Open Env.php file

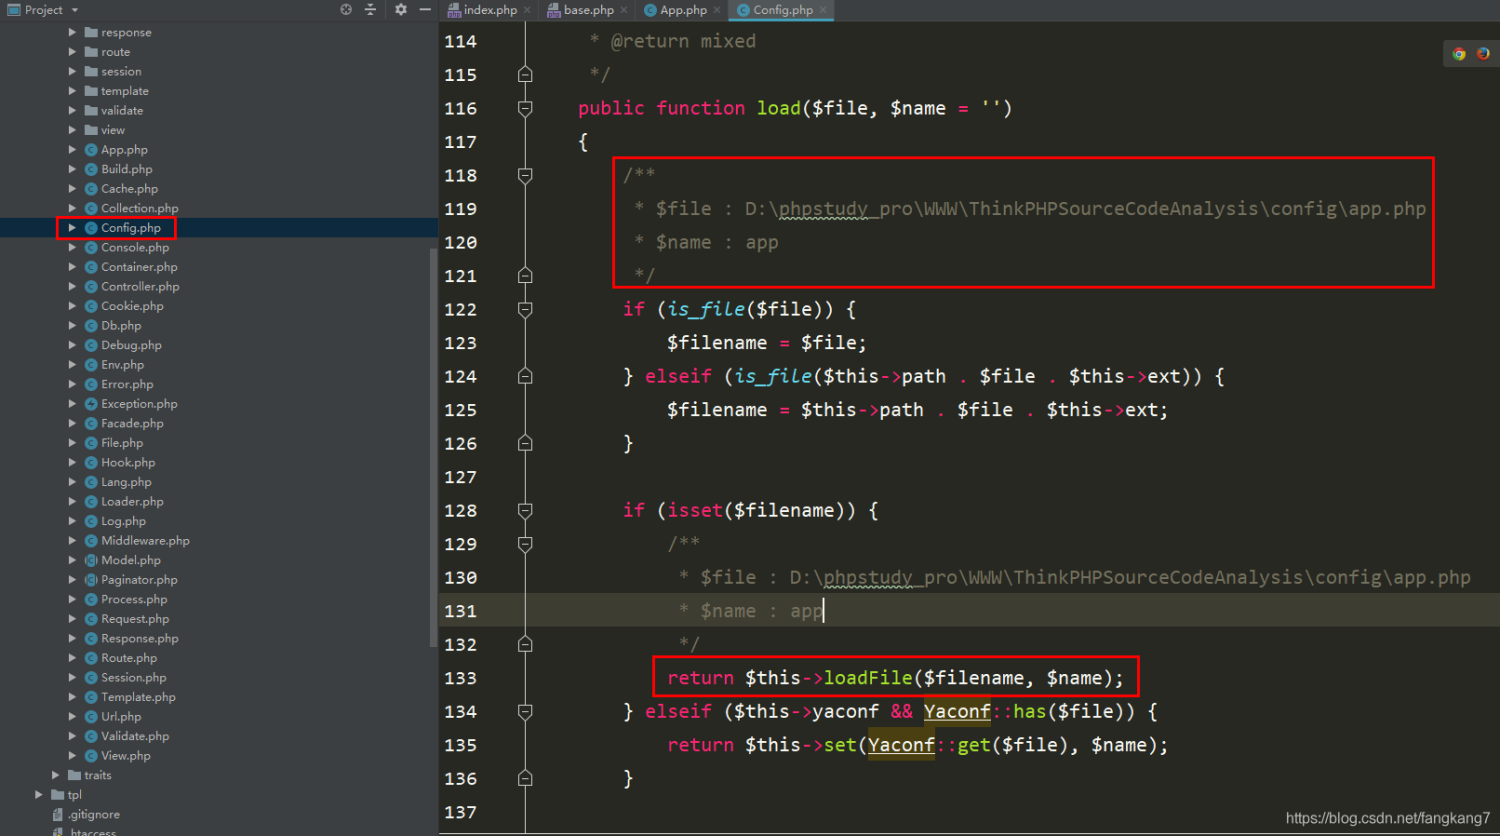[122, 365]
